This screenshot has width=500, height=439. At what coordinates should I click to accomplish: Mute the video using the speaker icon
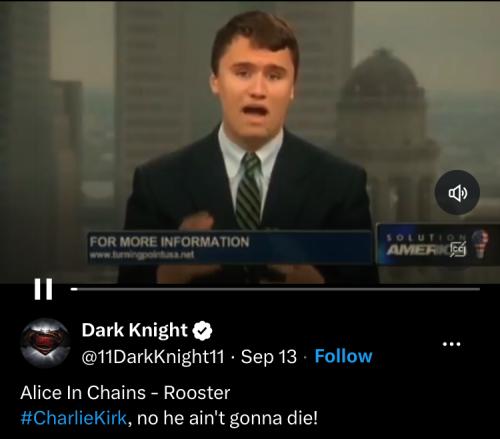[x=457, y=192]
